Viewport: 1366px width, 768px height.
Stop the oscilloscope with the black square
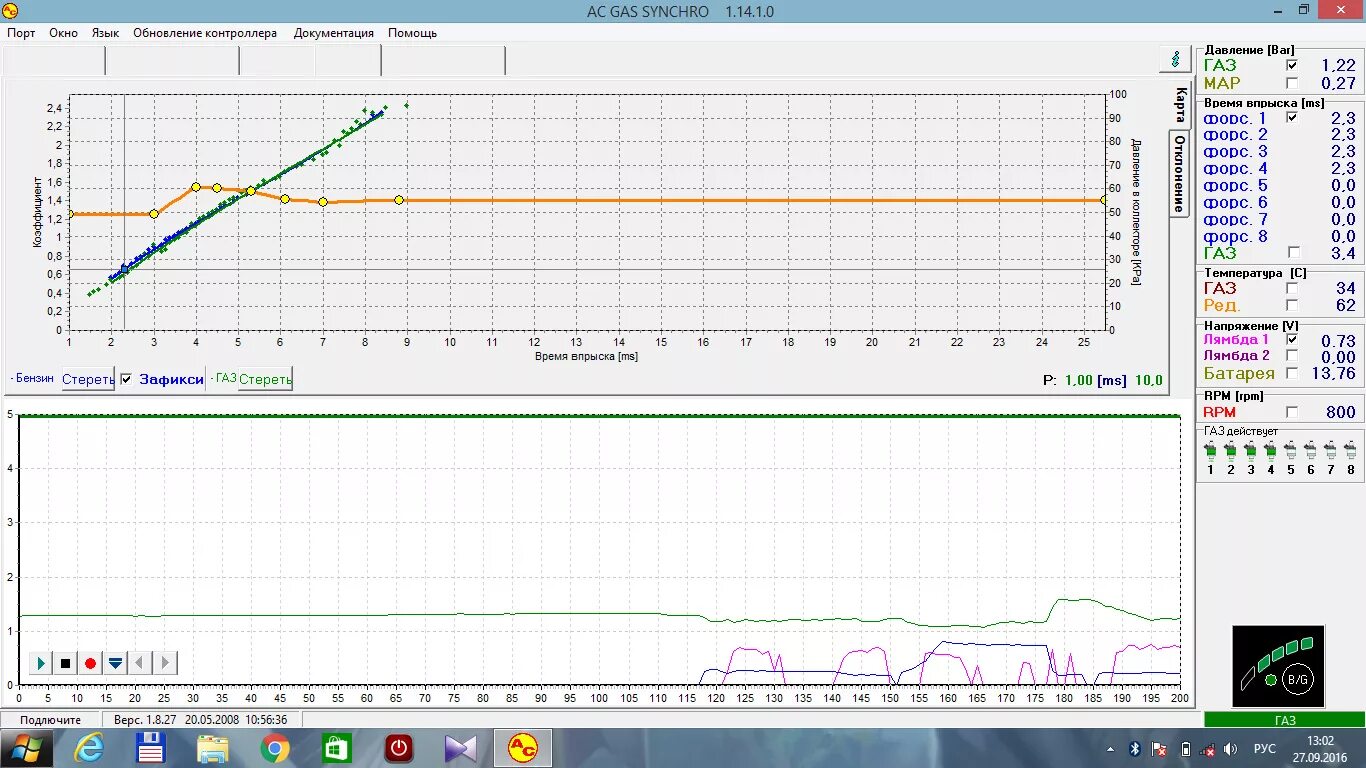(x=65, y=662)
